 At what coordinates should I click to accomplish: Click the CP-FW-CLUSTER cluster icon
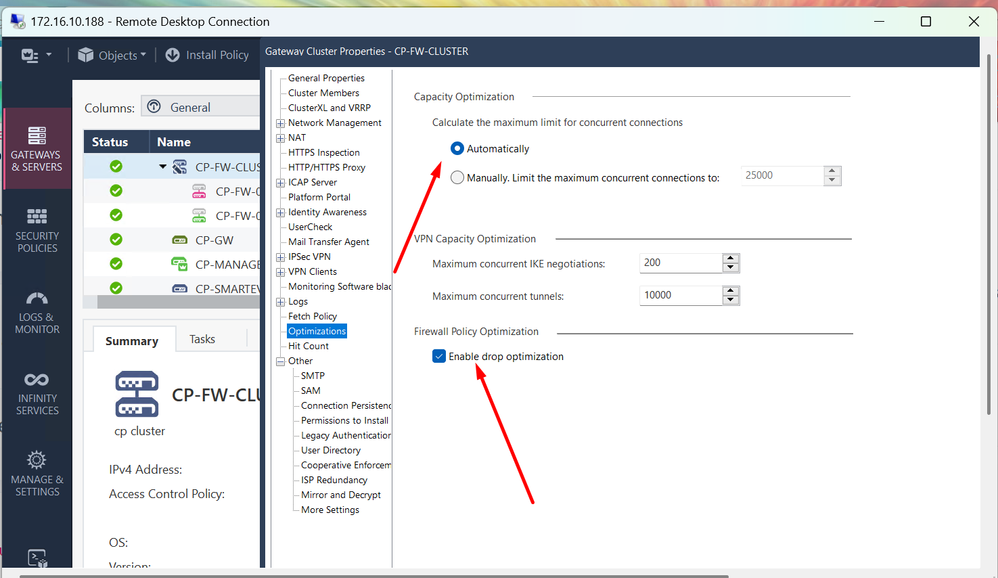pyautogui.click(x=180, y=167)
